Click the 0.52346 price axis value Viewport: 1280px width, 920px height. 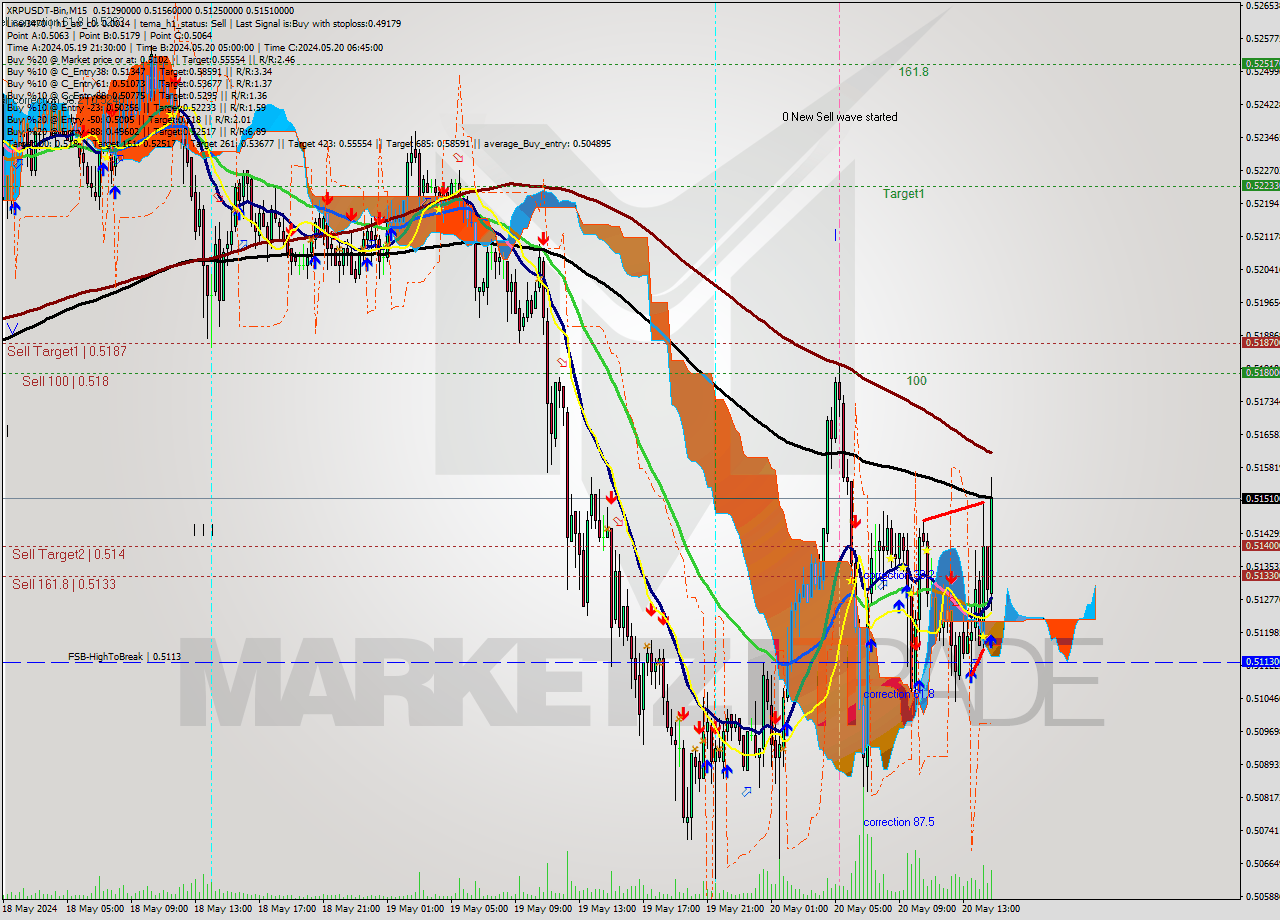[x=1262, y=137]
